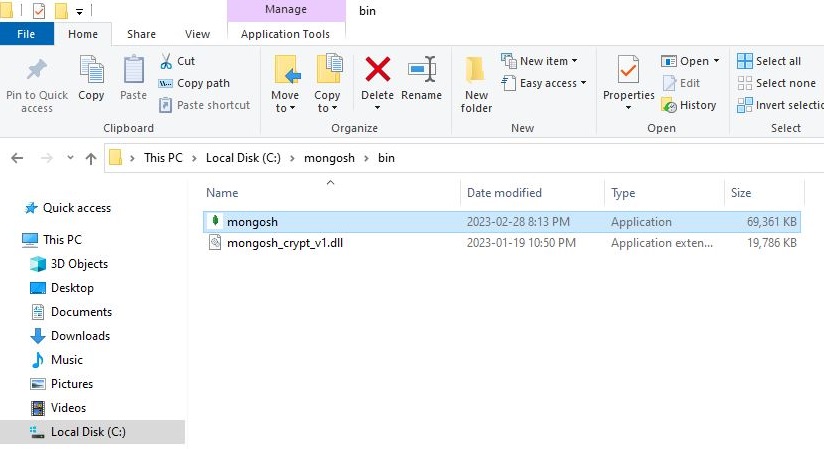824x449 pixels.
Task: Open the Copy to folder menu
Action: tap(327, 84)
